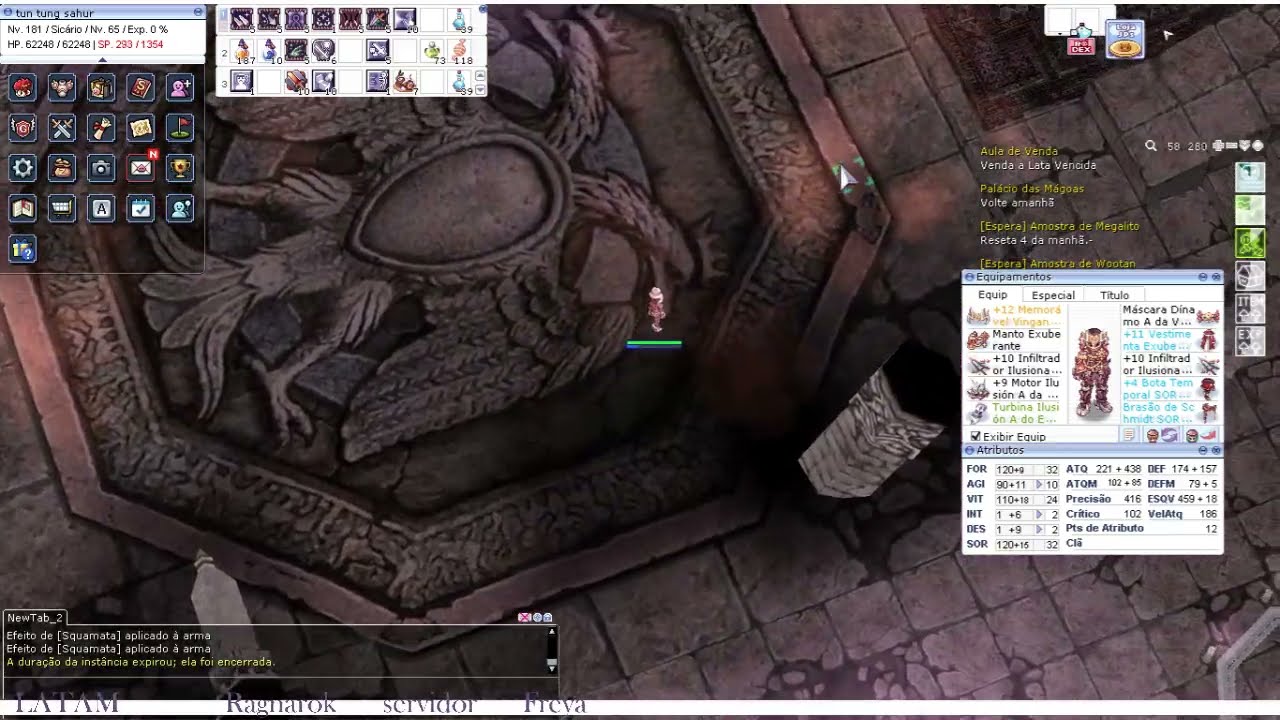Click the chat window scrollbar
The height and width of the screenshot is (720, 1280).
[x=551, y=649]
